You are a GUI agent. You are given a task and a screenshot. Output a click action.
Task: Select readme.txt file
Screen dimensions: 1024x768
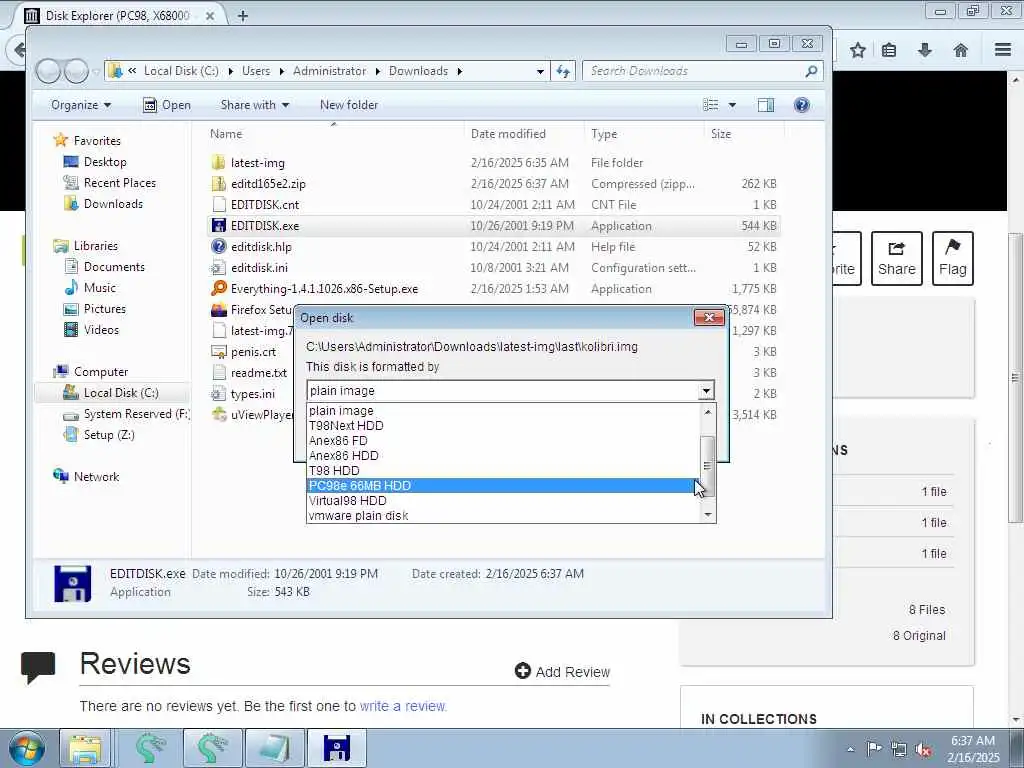click(259, 373)
